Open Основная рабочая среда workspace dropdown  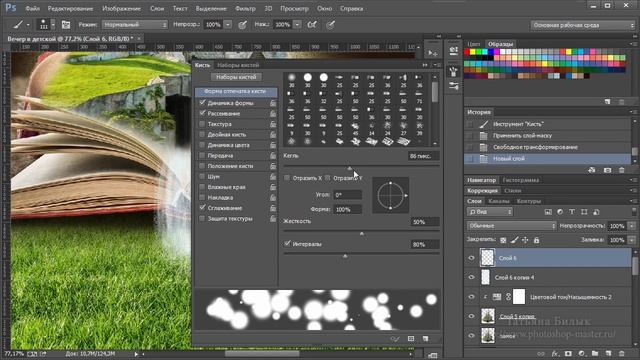583,25
